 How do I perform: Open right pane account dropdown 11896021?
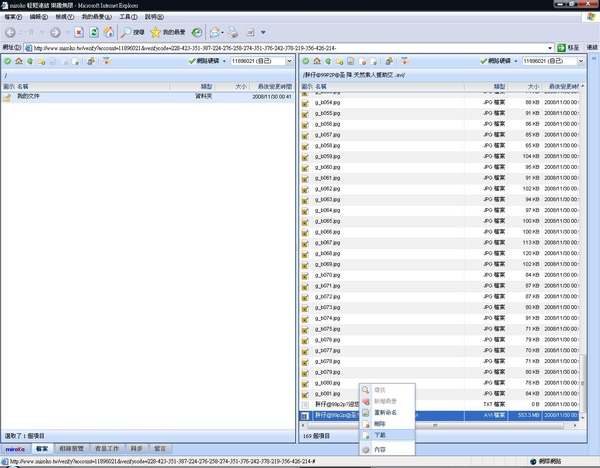point(581,61)
